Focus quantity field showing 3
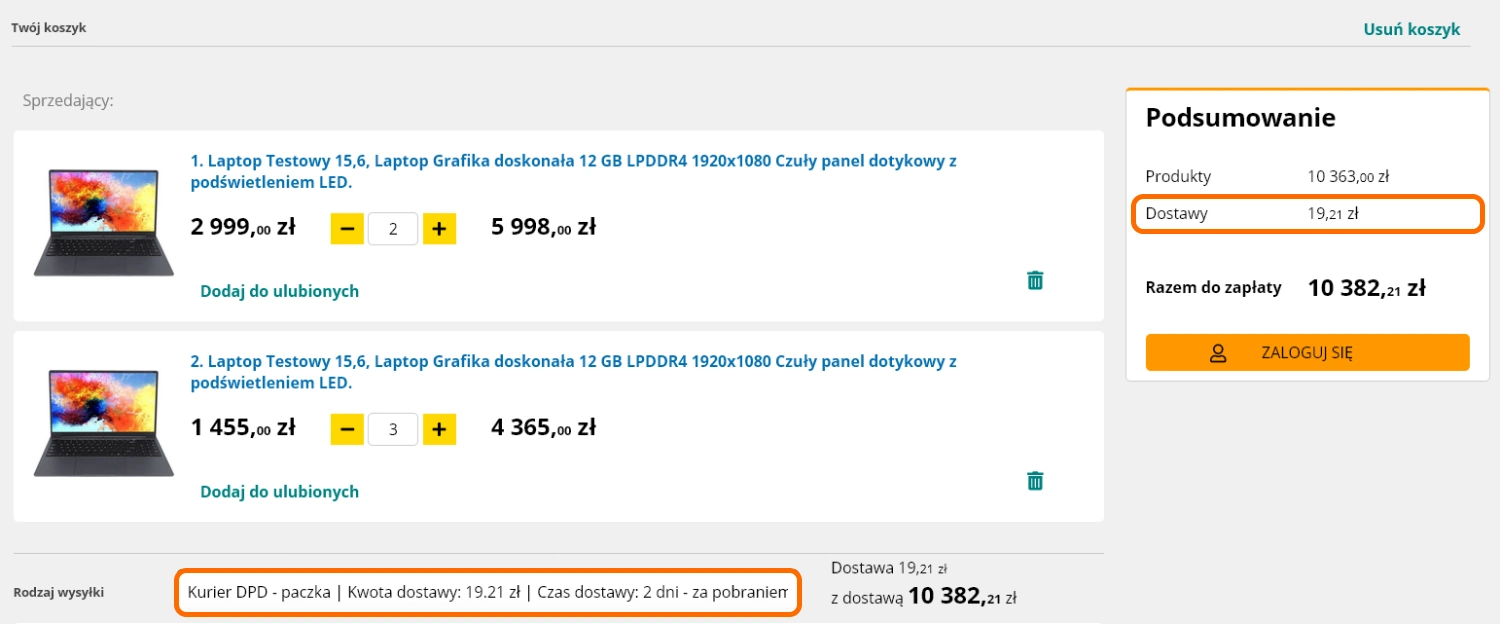The image size is (1500, 624). (393, 430)
